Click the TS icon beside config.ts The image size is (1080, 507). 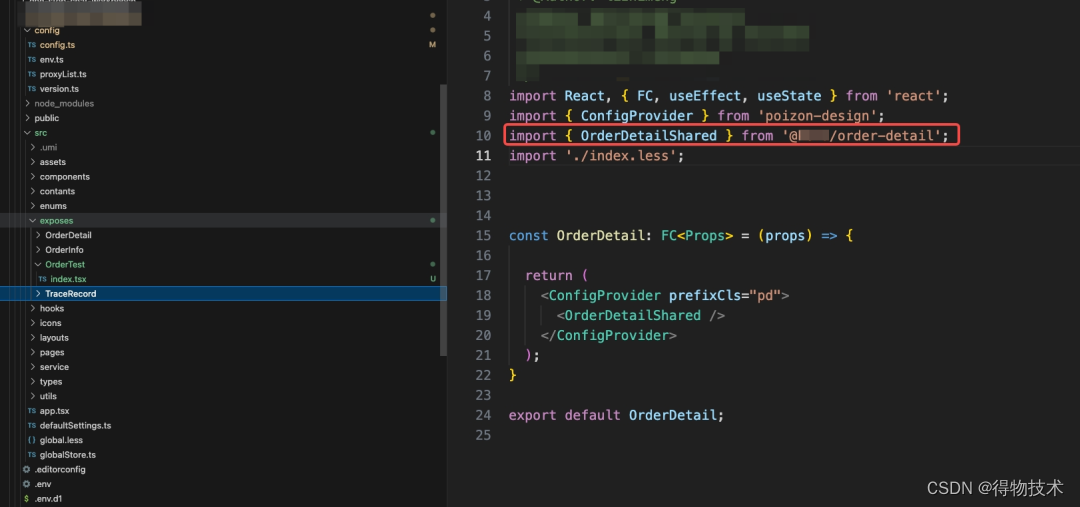coord(32,45)
